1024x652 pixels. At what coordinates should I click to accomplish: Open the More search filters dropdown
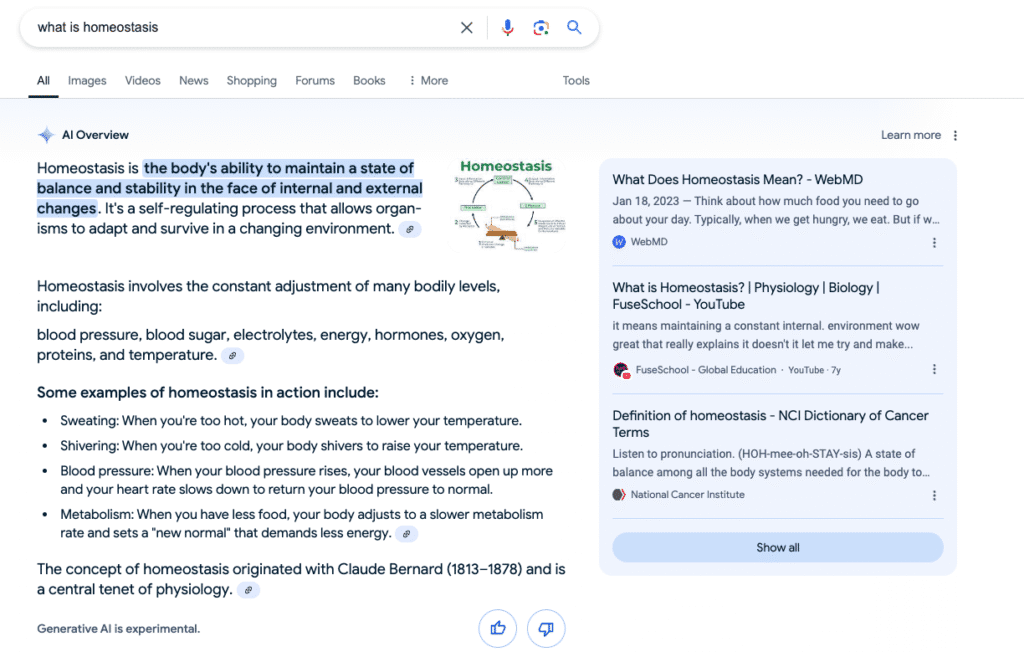point(428,81)
